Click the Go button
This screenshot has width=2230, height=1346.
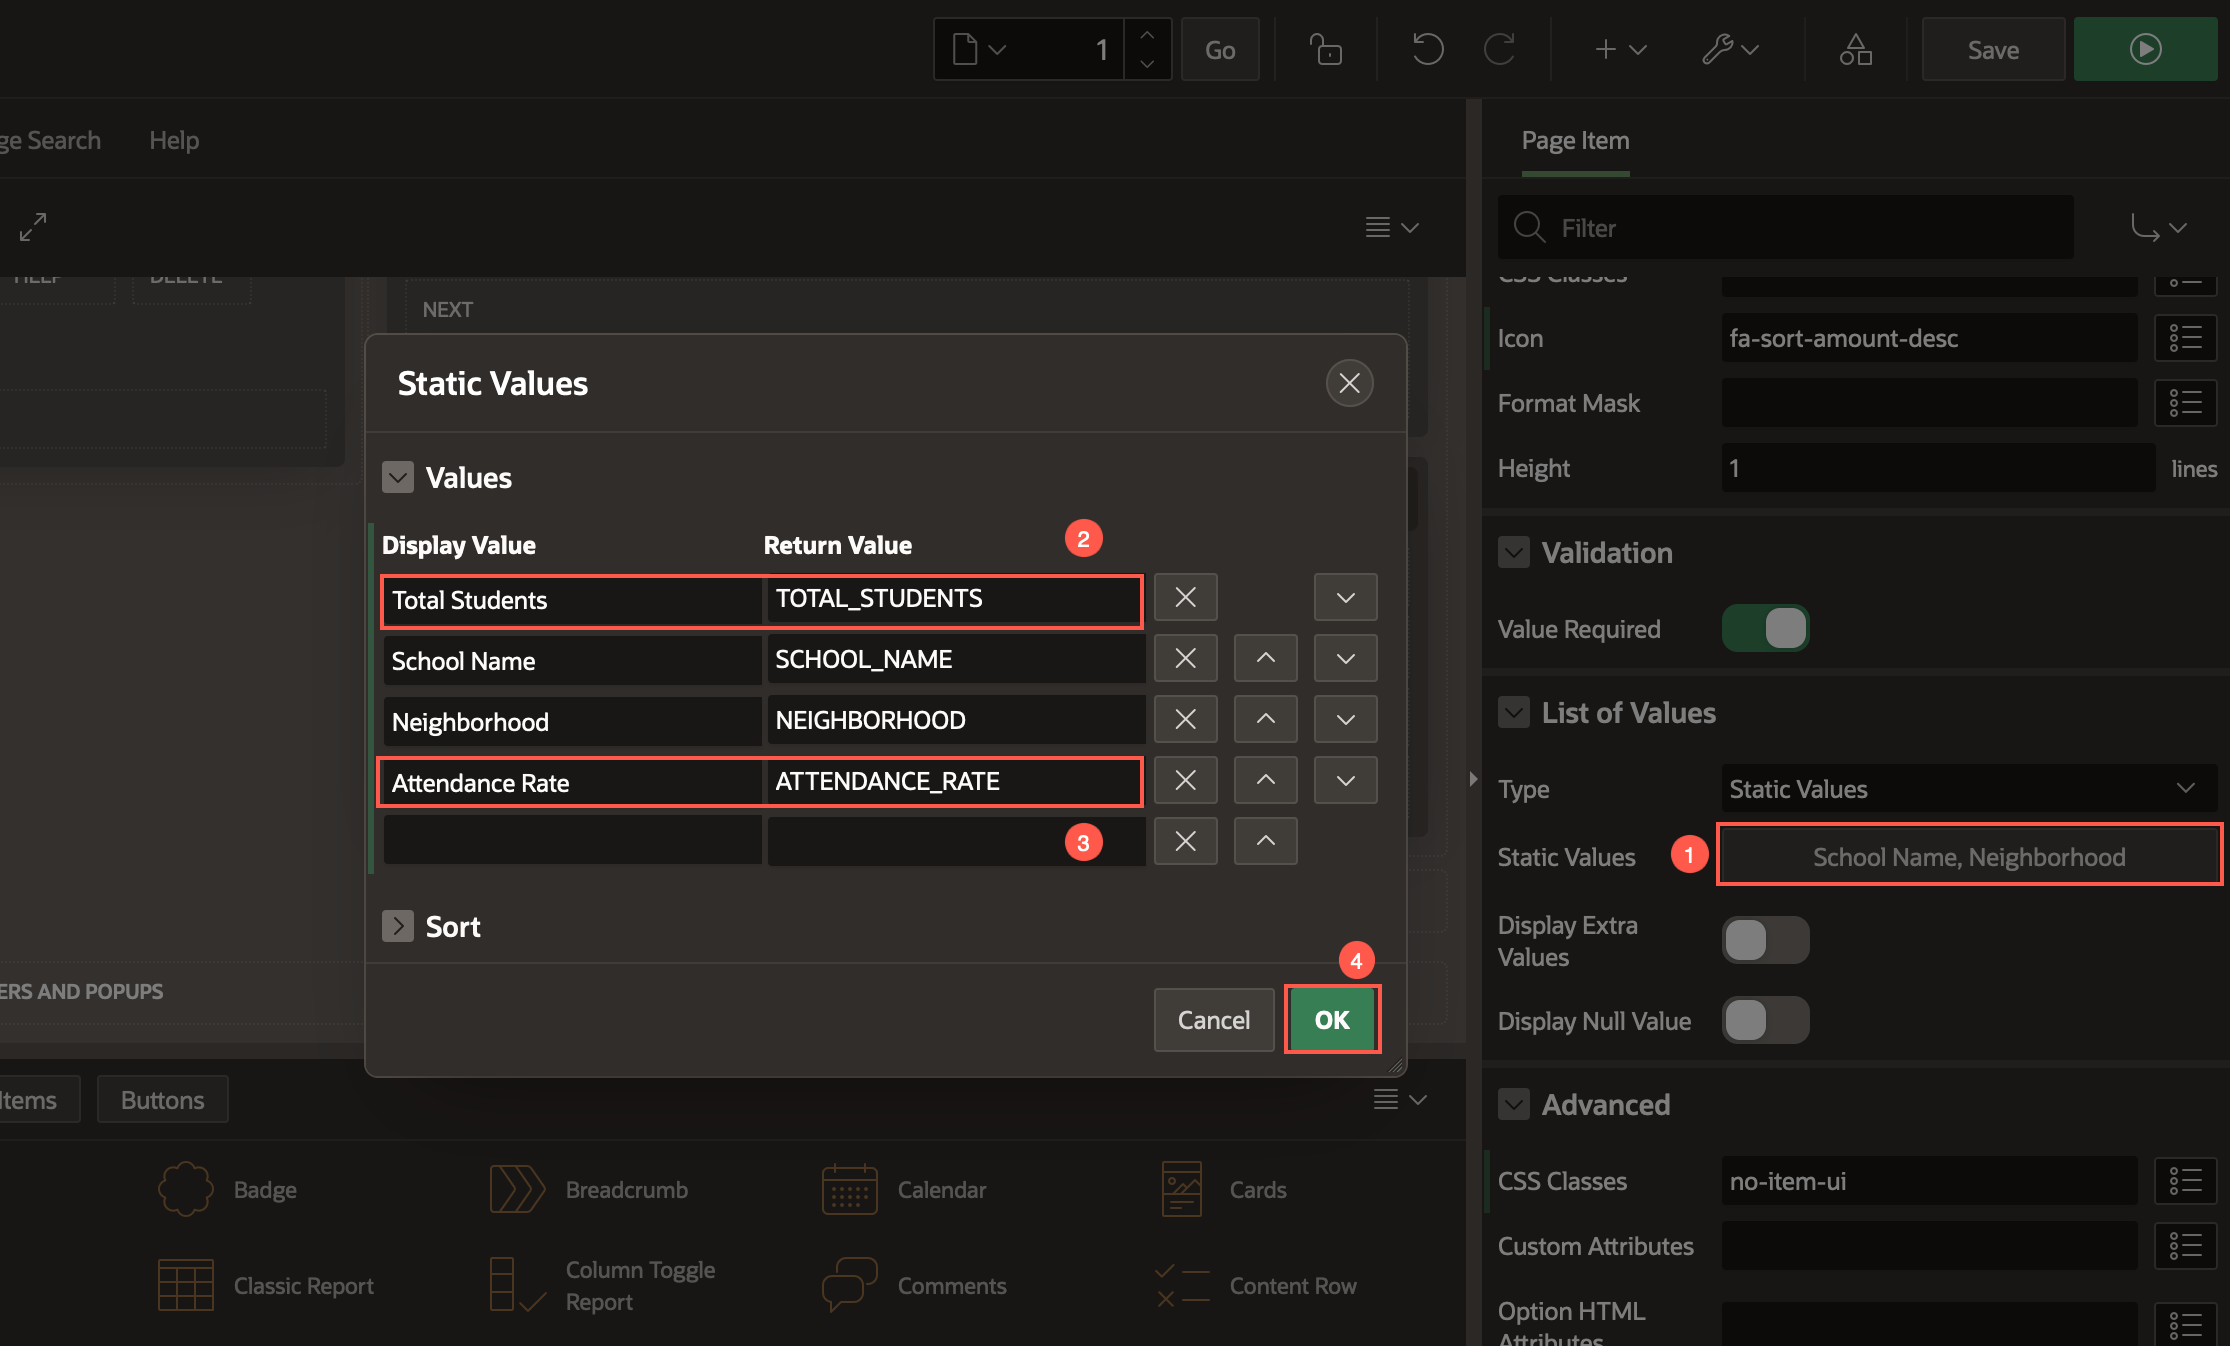pyautogui.click(x=1220, y=49)
